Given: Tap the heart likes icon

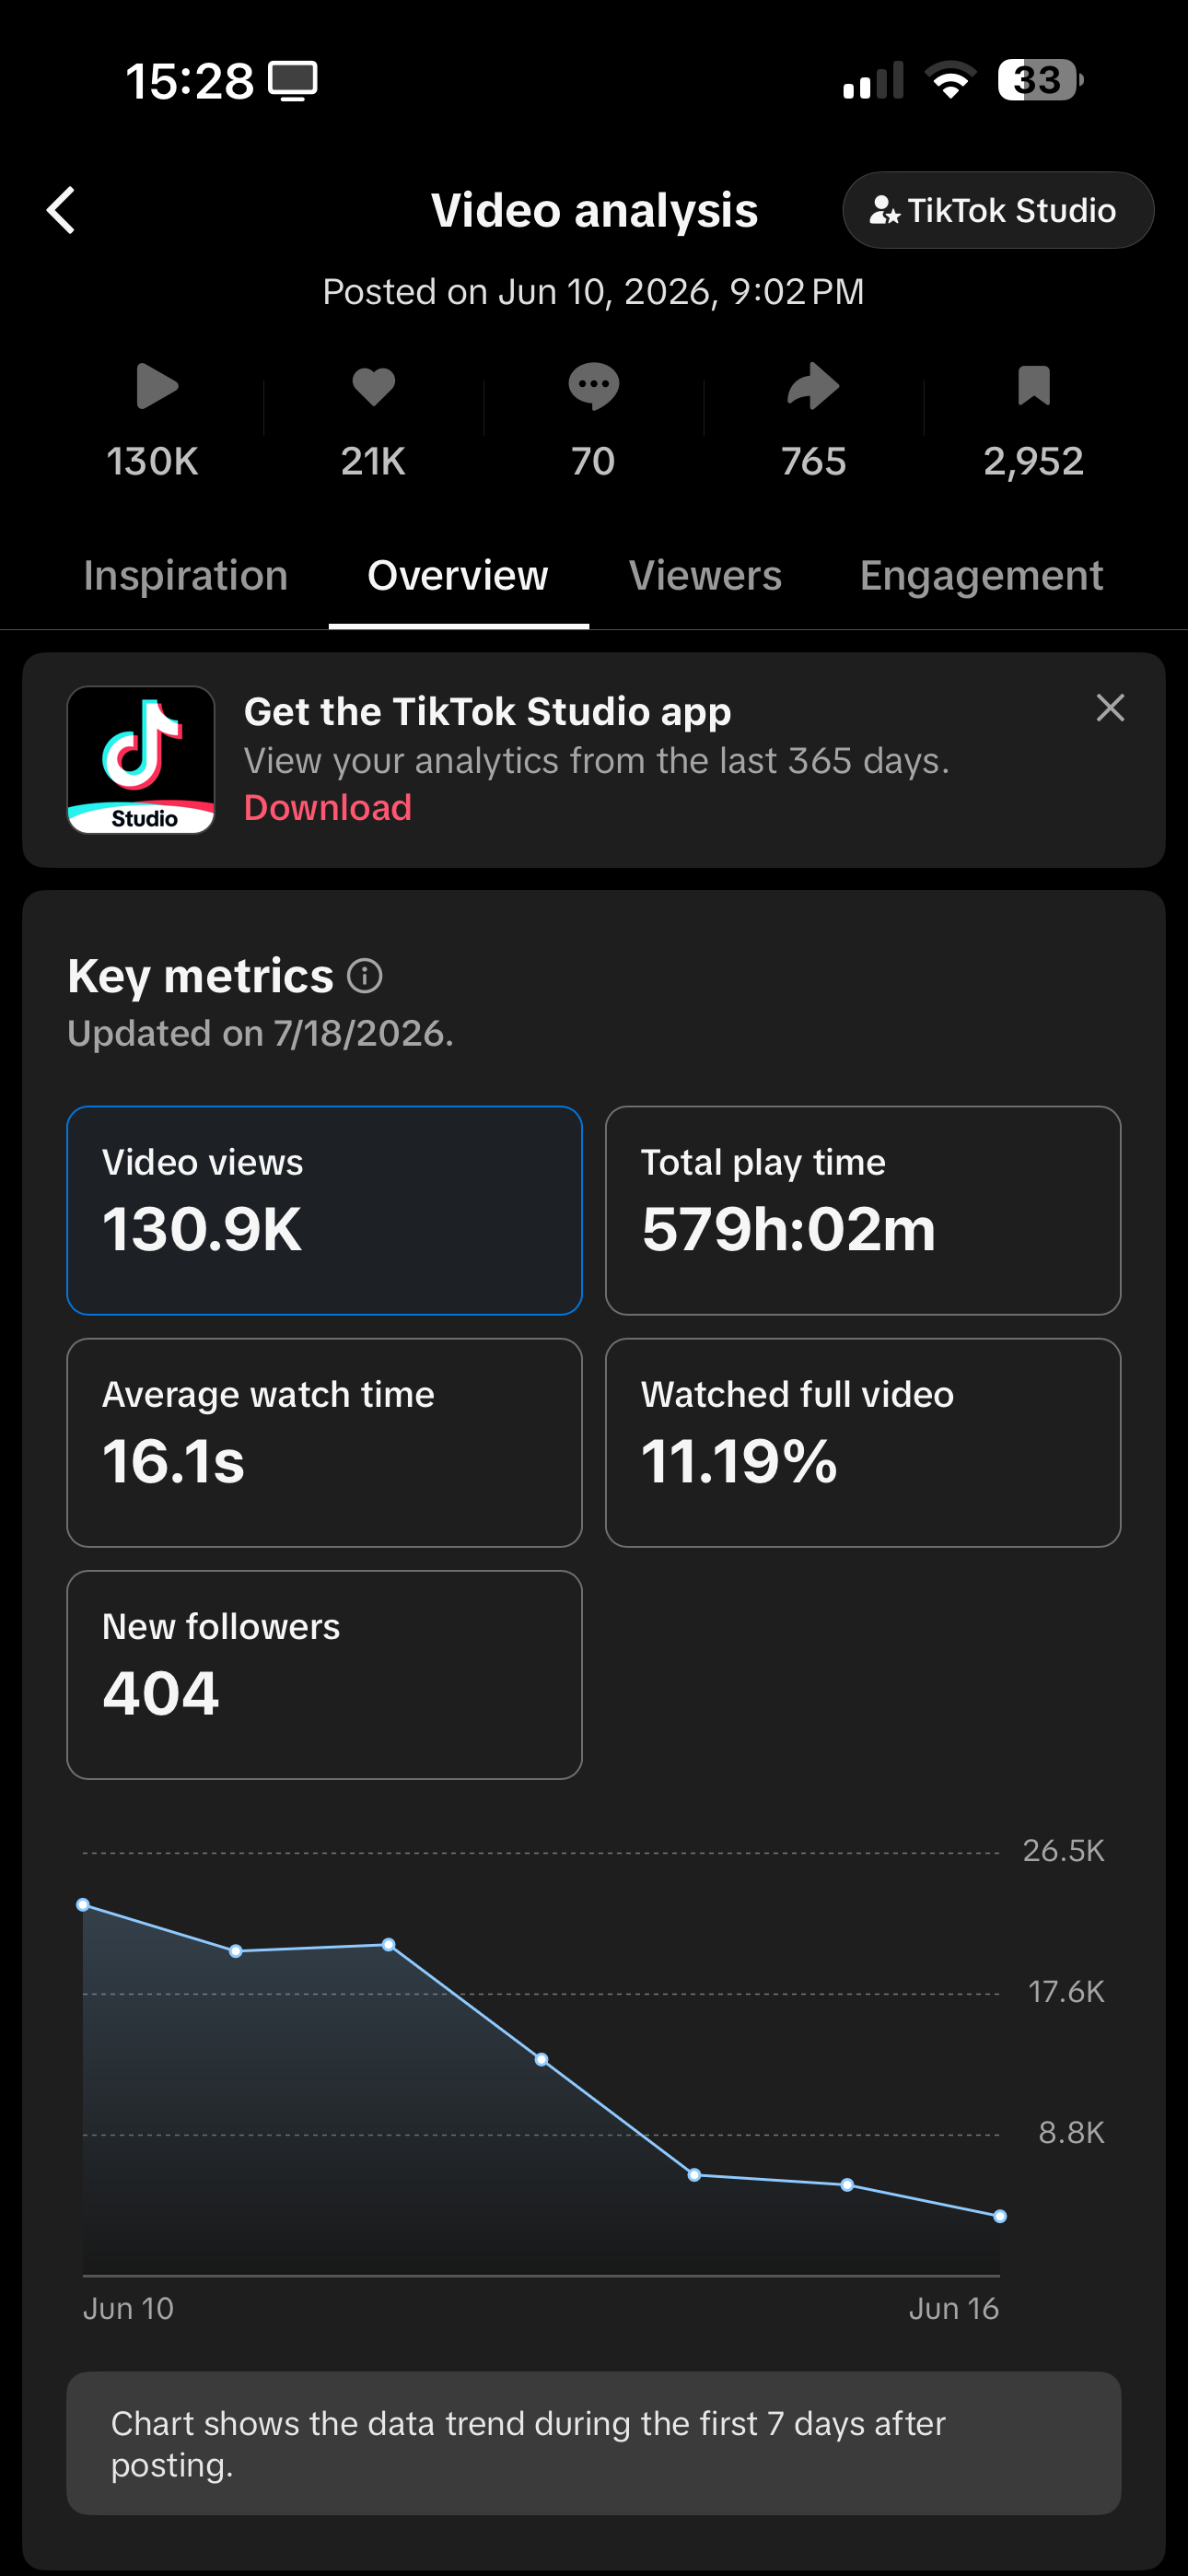Looking at the screenshot, I should click(374, 386).
